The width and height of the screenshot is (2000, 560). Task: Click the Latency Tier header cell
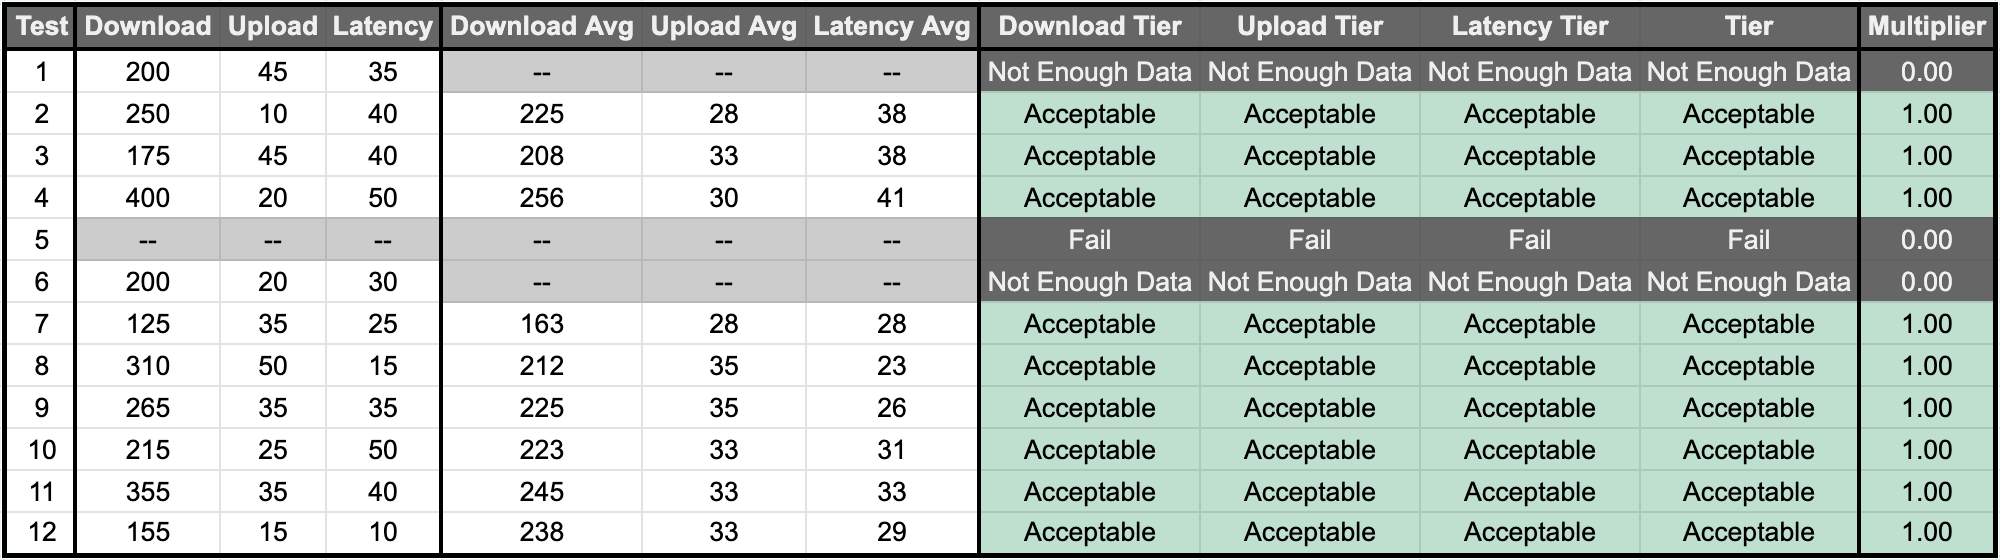(1529, 27)
